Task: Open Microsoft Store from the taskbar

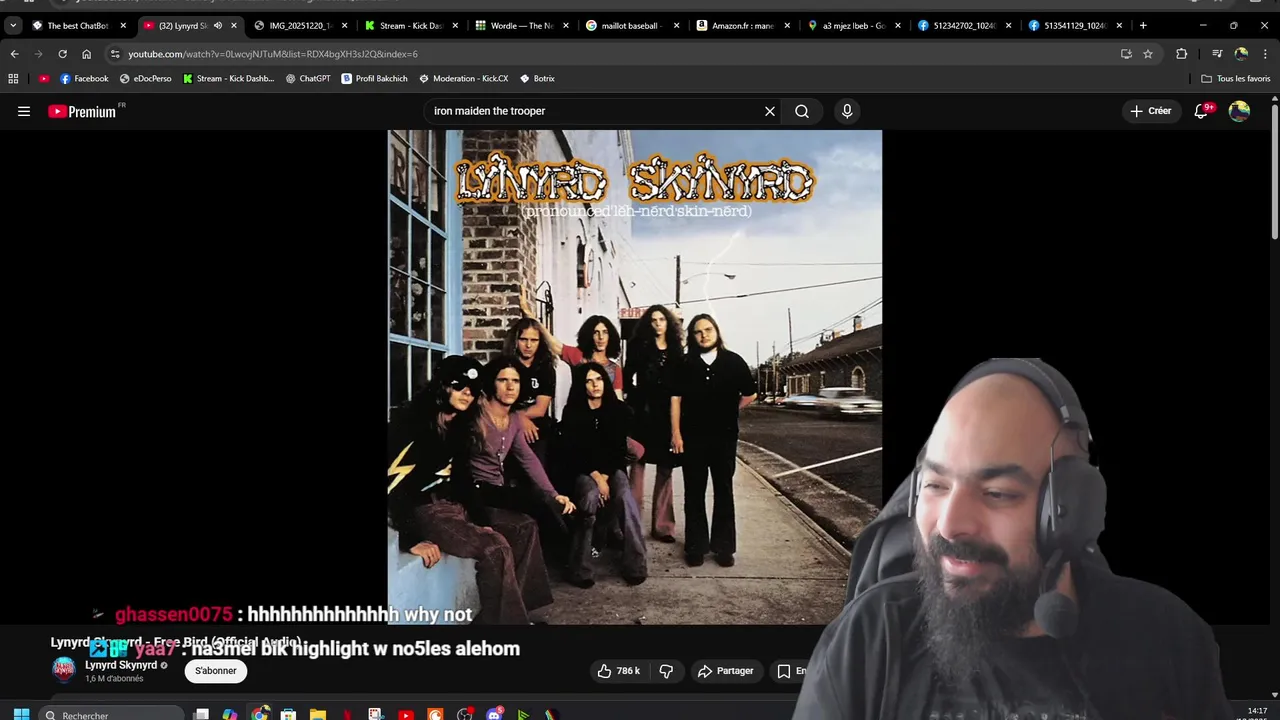Action: (x=288, y=715)
